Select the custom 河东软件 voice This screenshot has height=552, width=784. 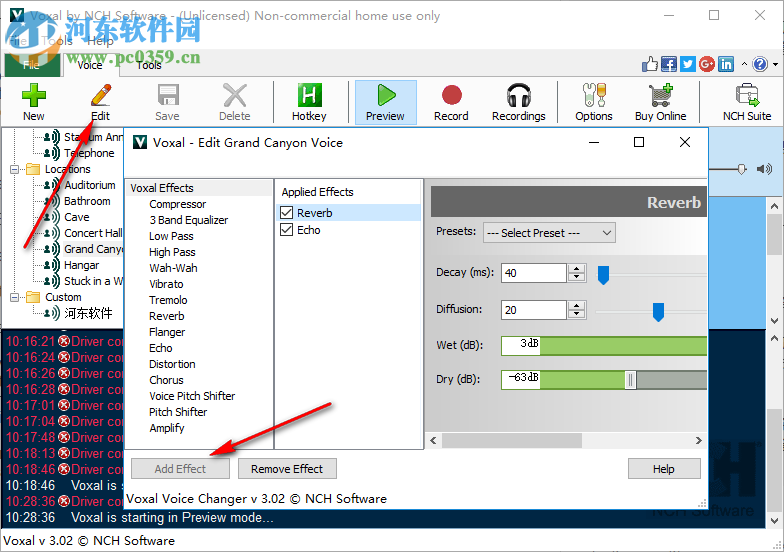tap(88, 314)
